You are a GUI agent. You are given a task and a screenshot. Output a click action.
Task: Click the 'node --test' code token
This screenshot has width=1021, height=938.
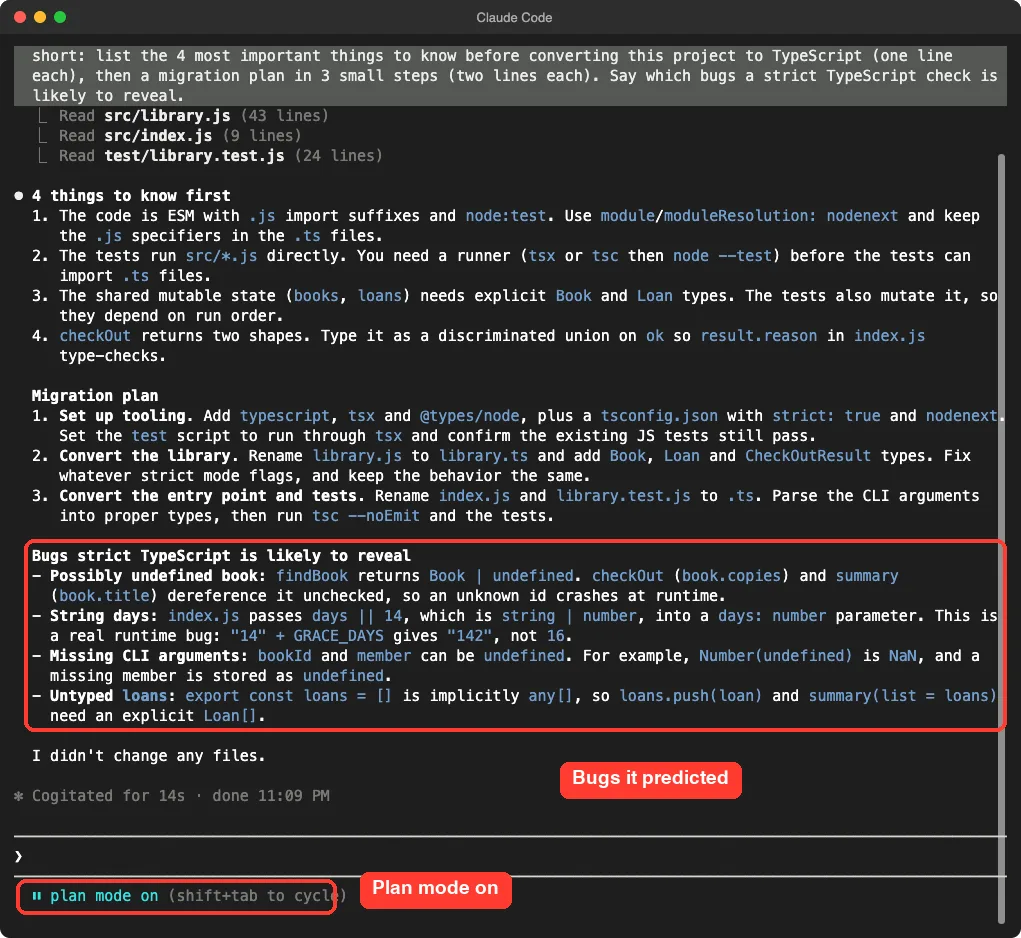[722, 255]
